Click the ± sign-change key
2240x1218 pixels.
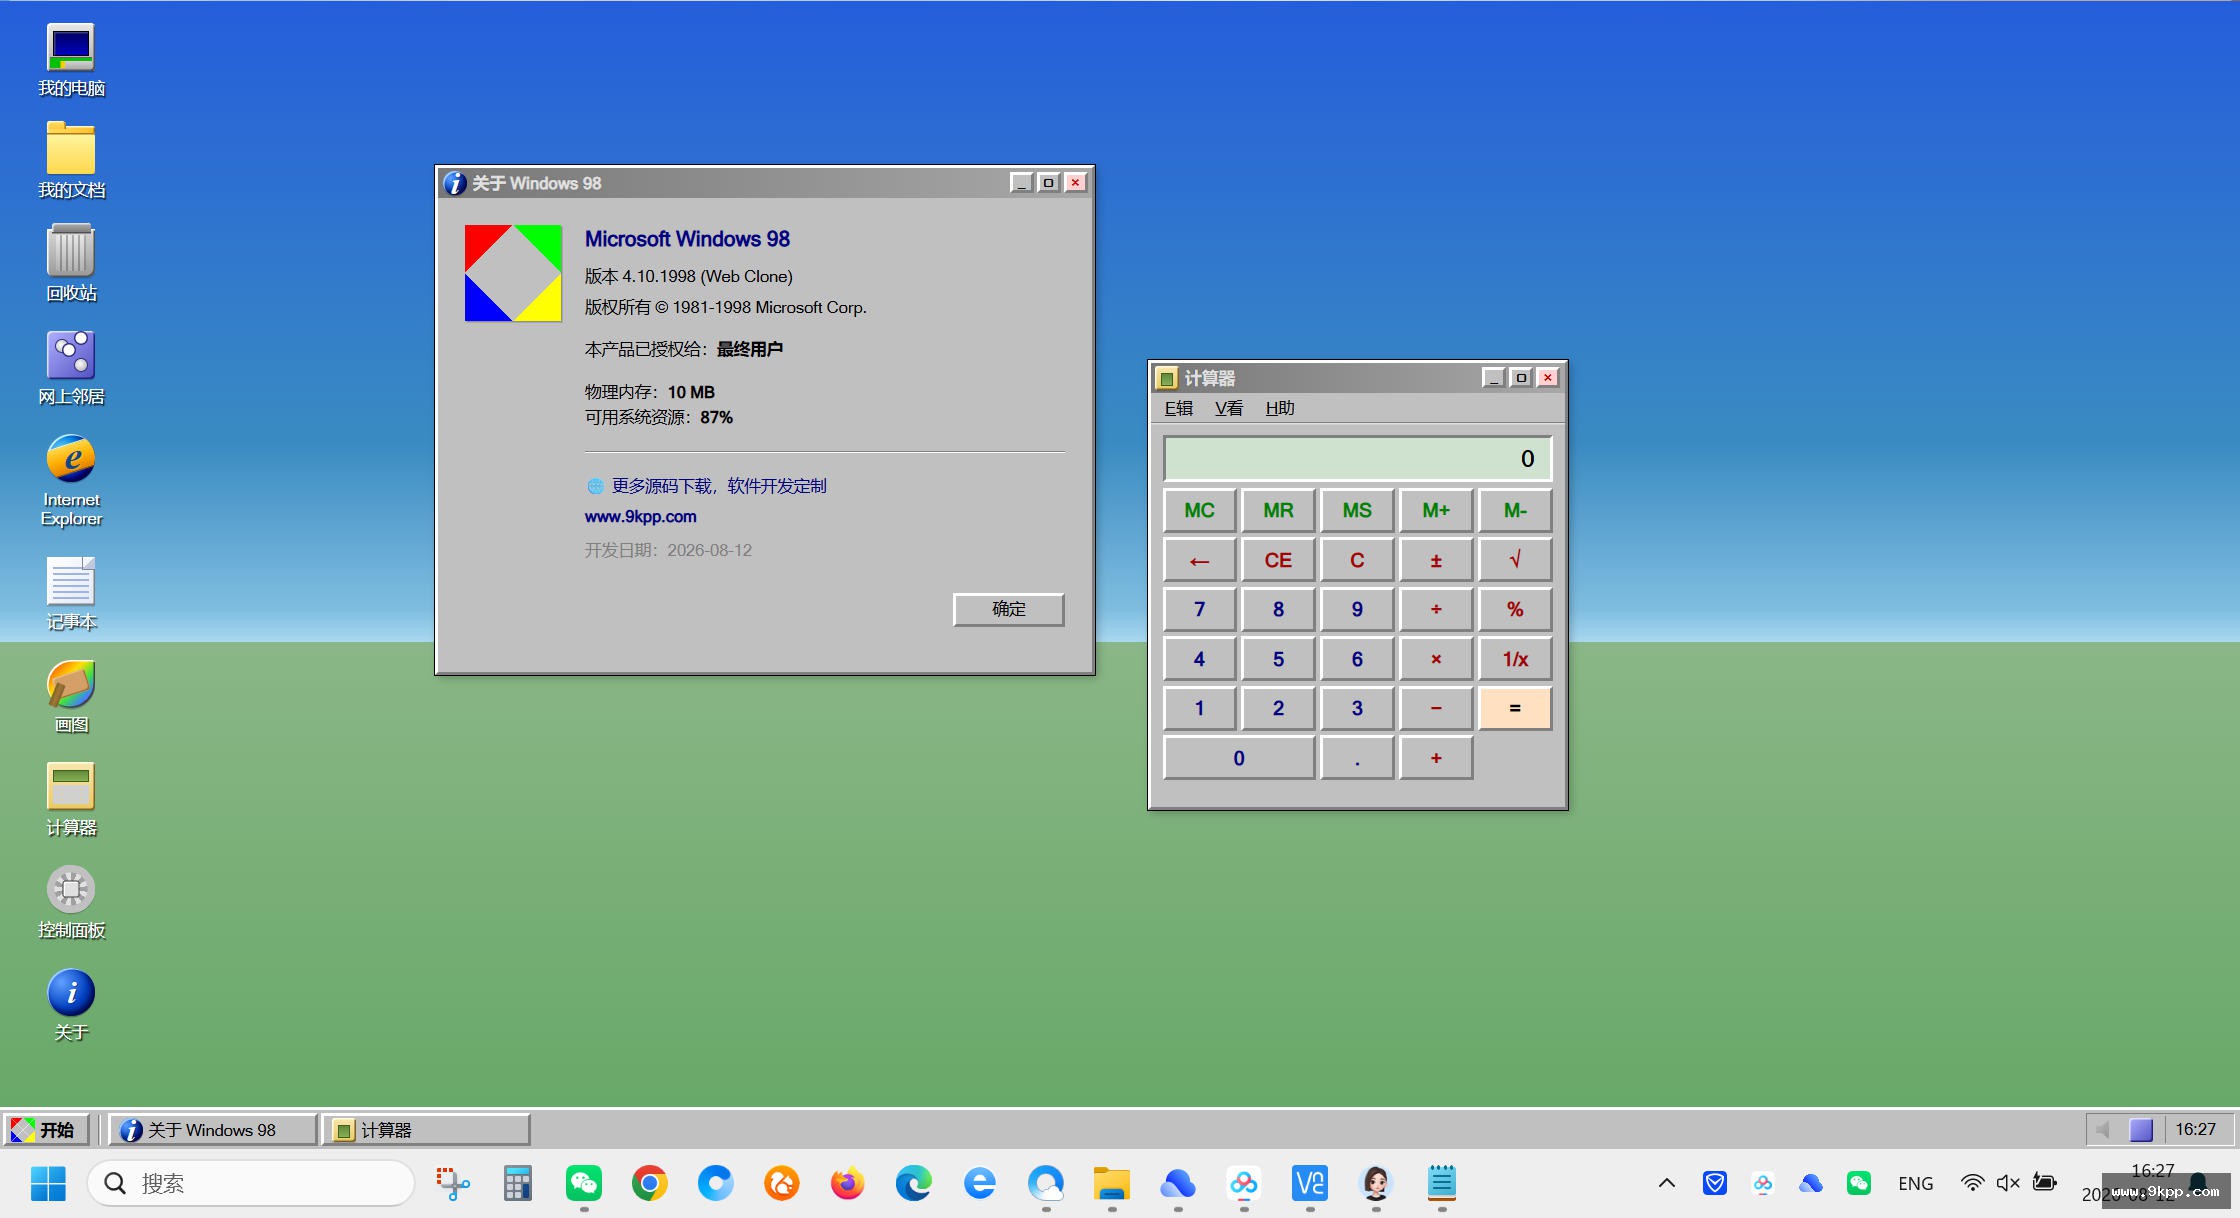point(1436,560)
